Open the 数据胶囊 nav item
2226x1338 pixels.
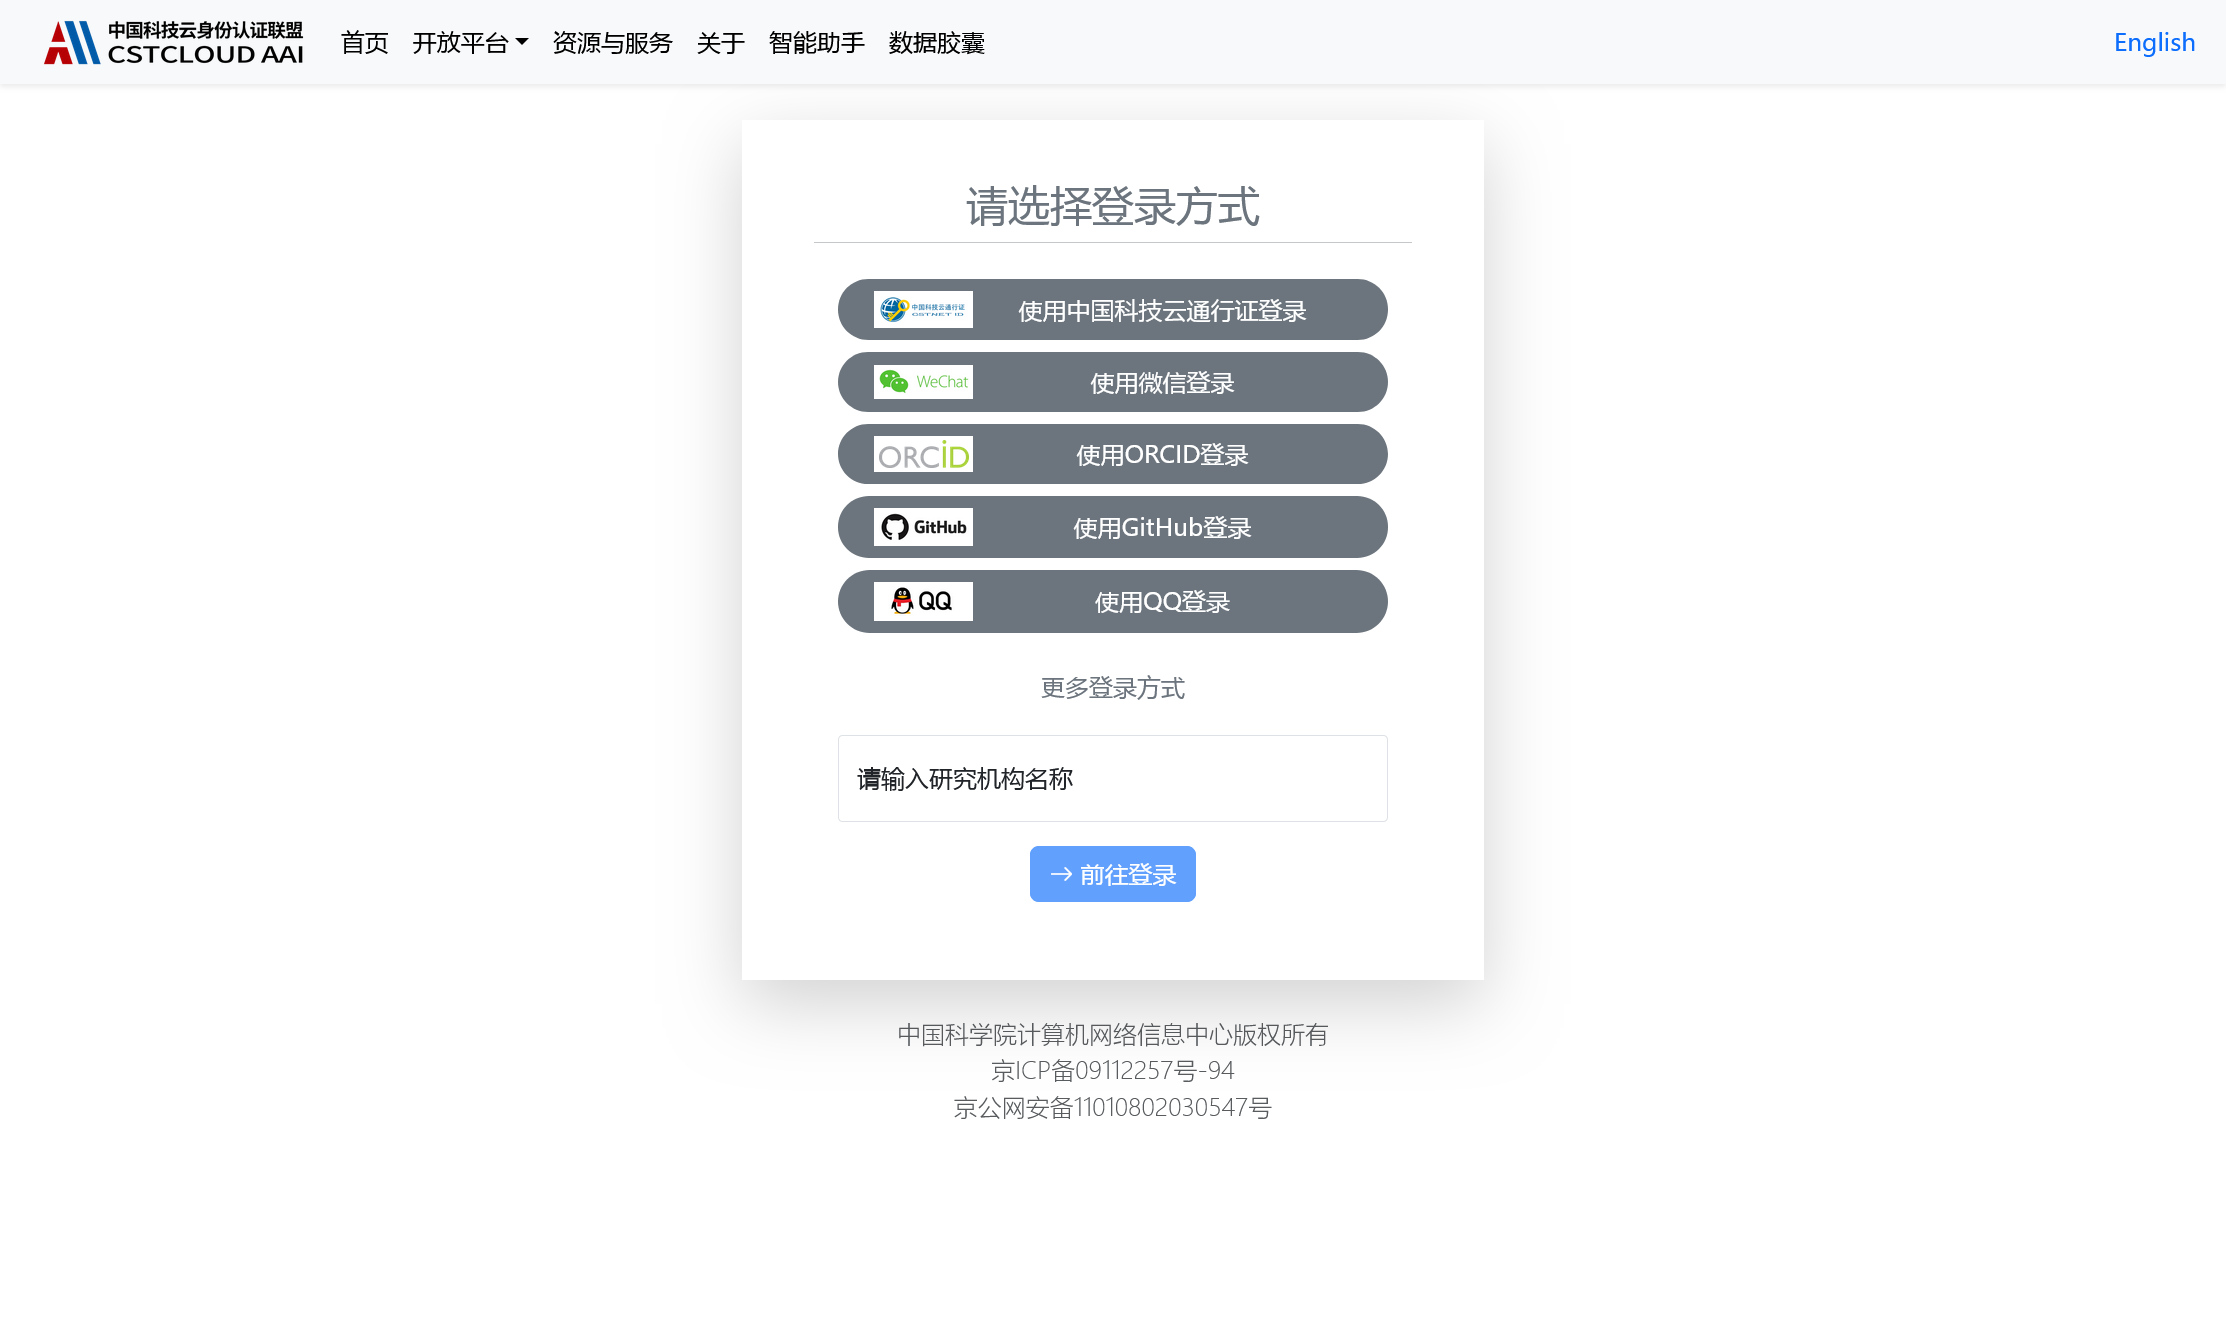point(936,43)
